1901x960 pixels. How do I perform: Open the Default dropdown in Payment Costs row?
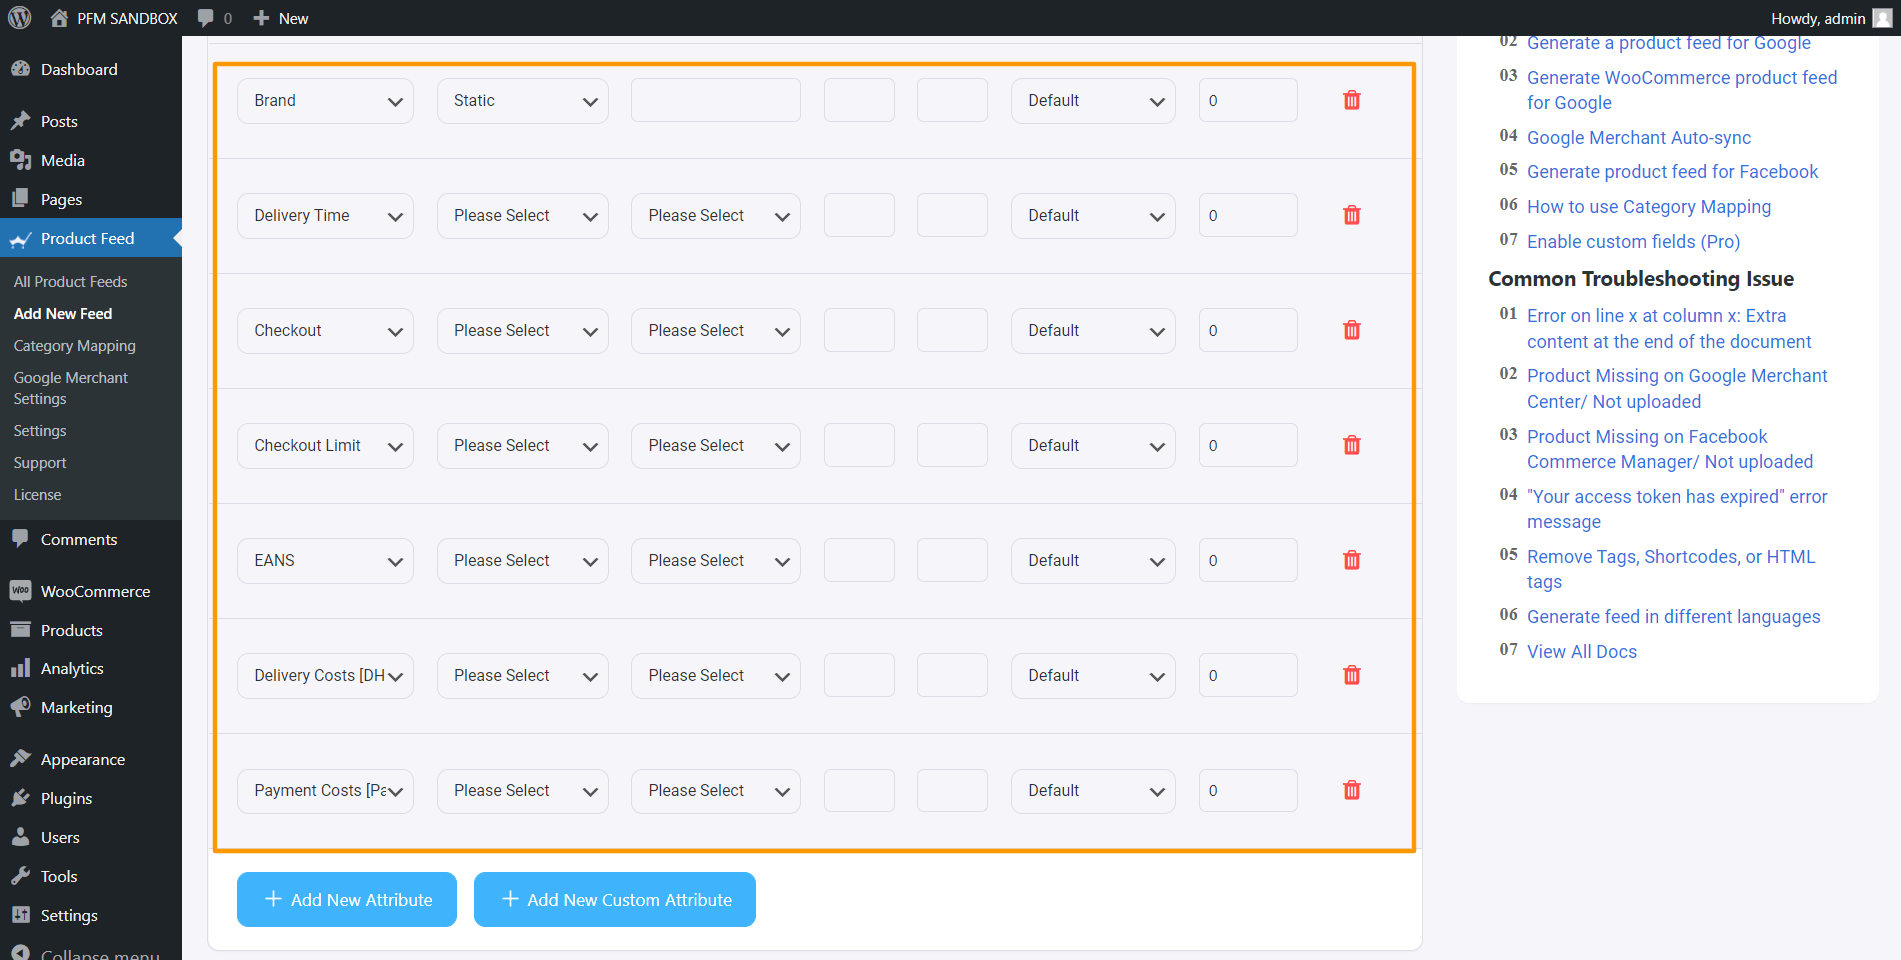pyautogui.click(x=1093, y=791)
